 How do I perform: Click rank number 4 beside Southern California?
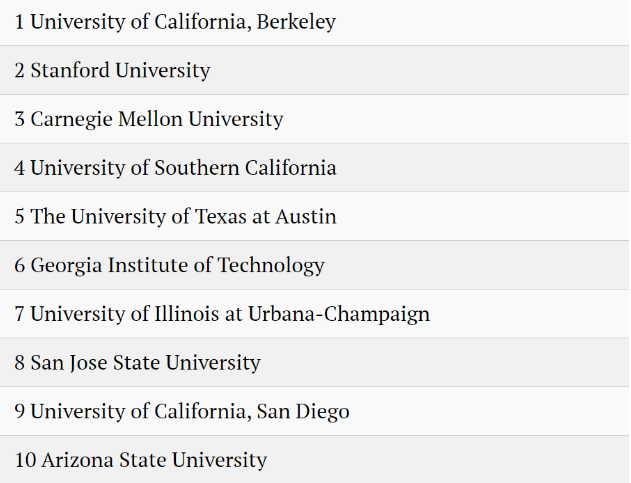(x=20, y=168)
